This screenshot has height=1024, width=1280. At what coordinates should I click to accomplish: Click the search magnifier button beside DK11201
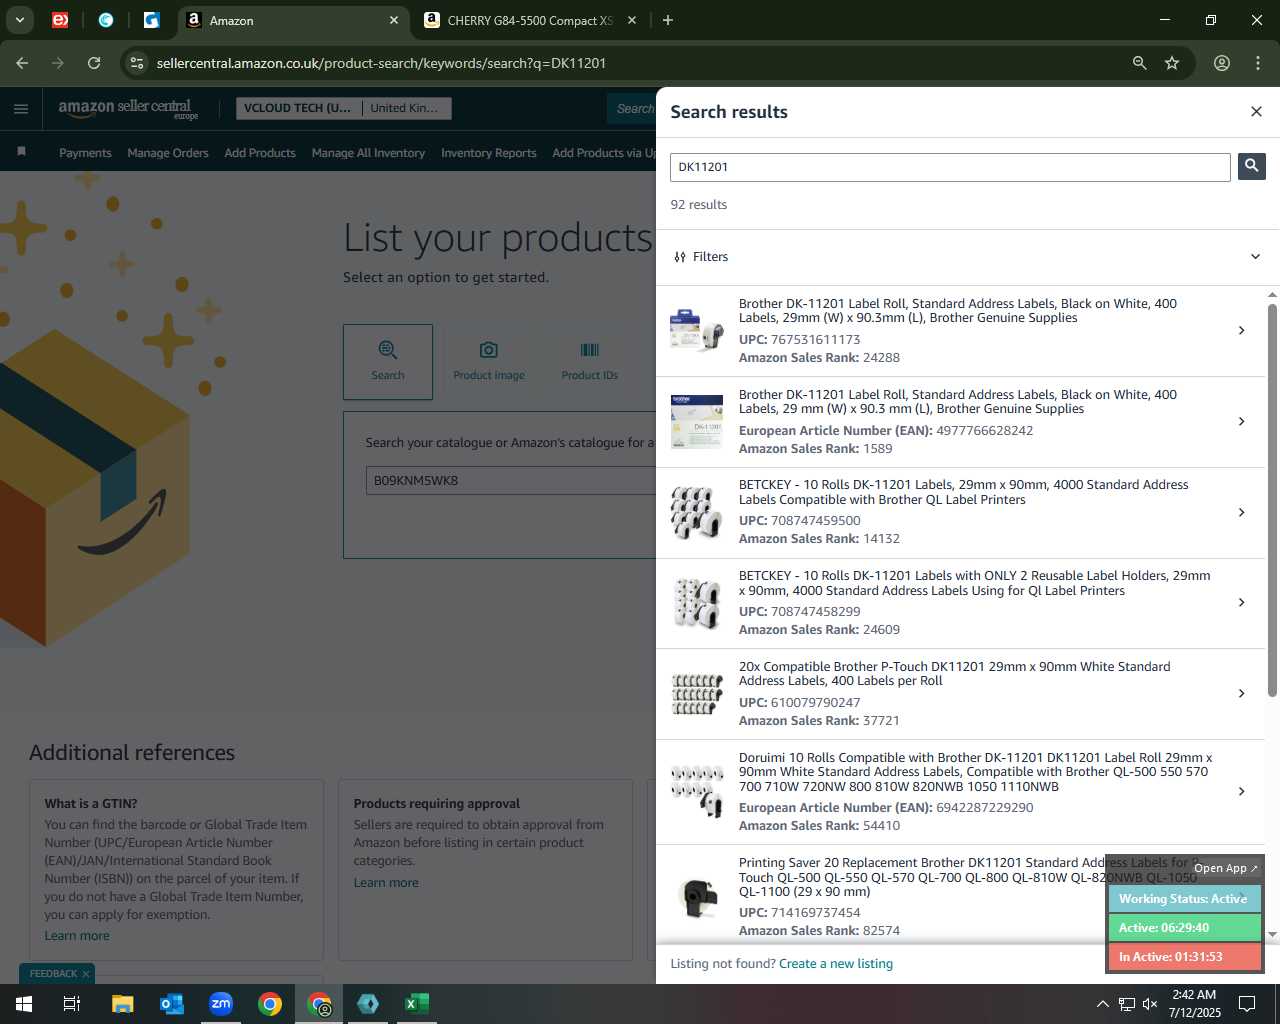1251,166
